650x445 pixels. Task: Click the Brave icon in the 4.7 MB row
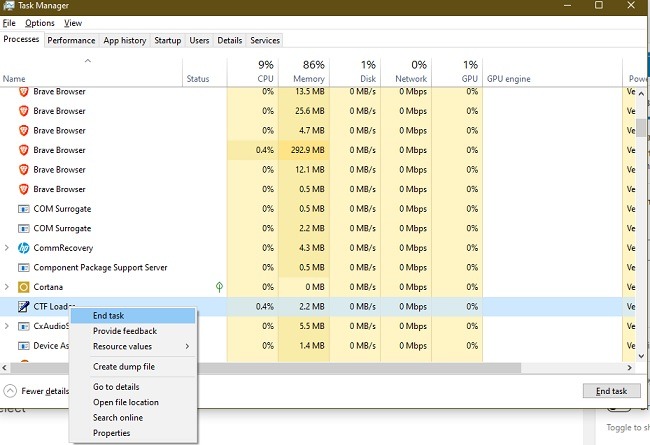24,130
